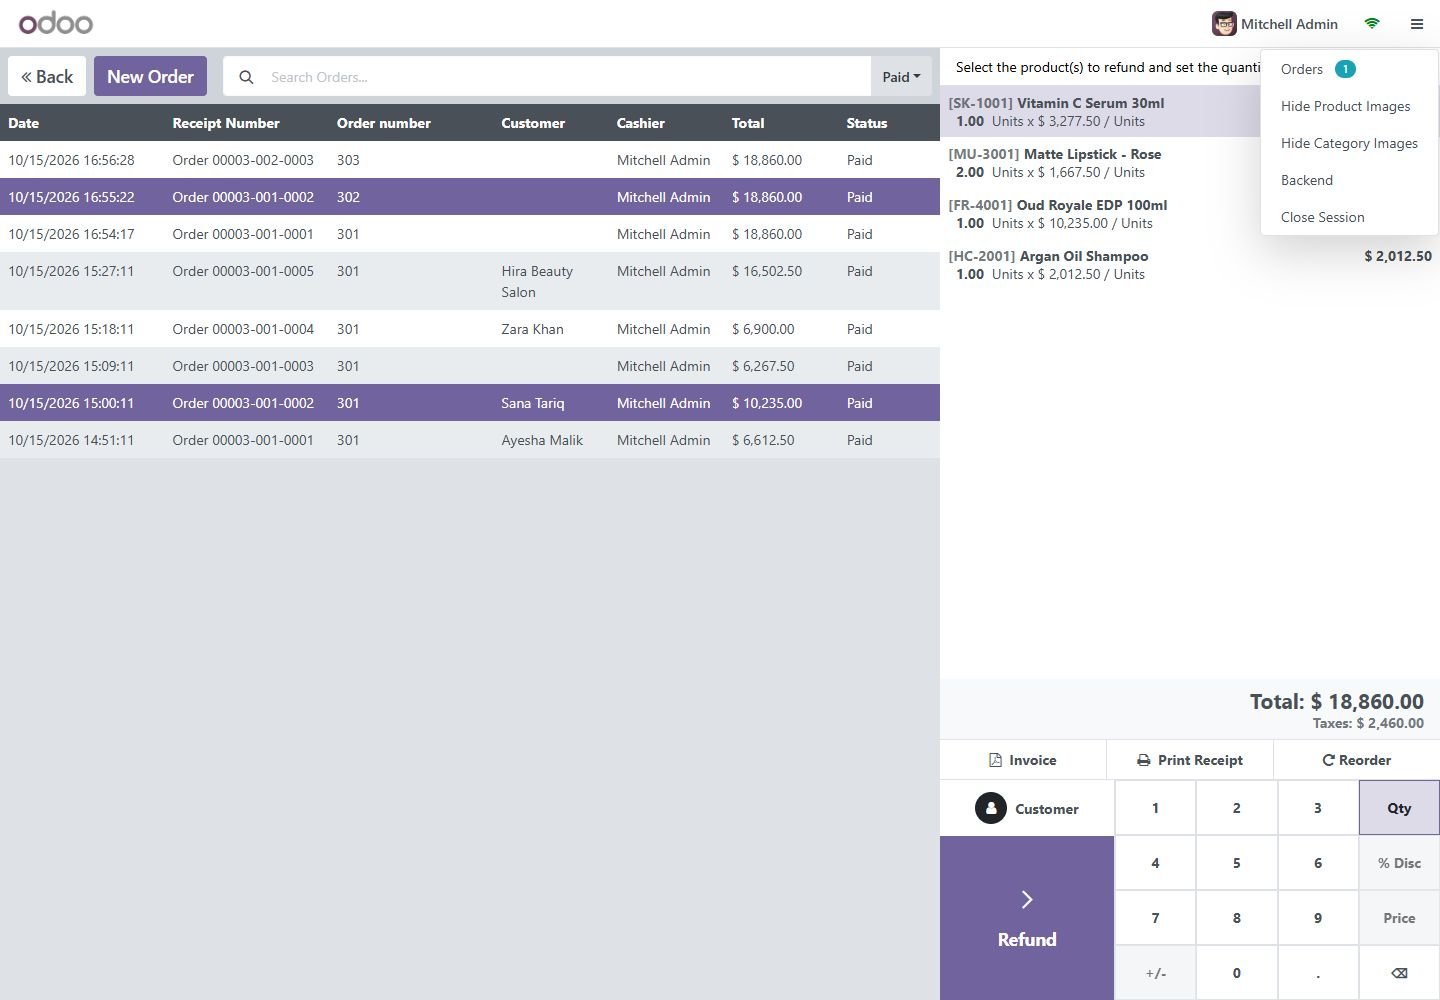1440x1000 pixels.
Task: Click Mitchell Admin avatar picture
Action: pos(1224,24)
